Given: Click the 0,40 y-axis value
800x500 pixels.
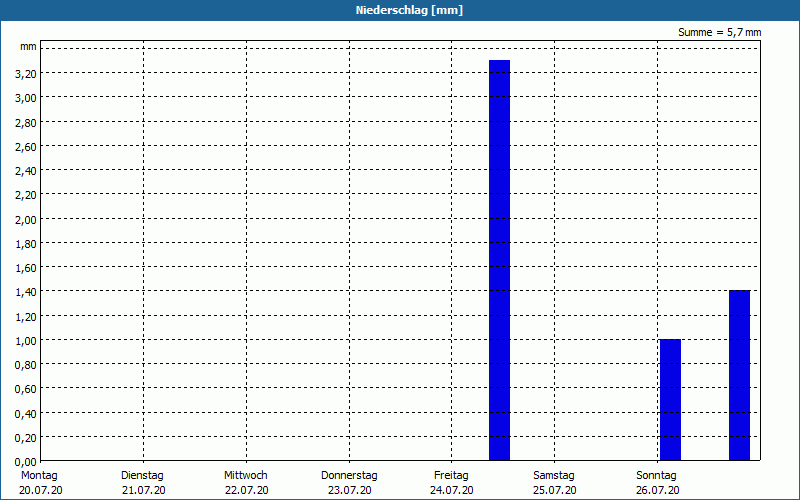Looking at the screenshot, I should tap(26, 414).
